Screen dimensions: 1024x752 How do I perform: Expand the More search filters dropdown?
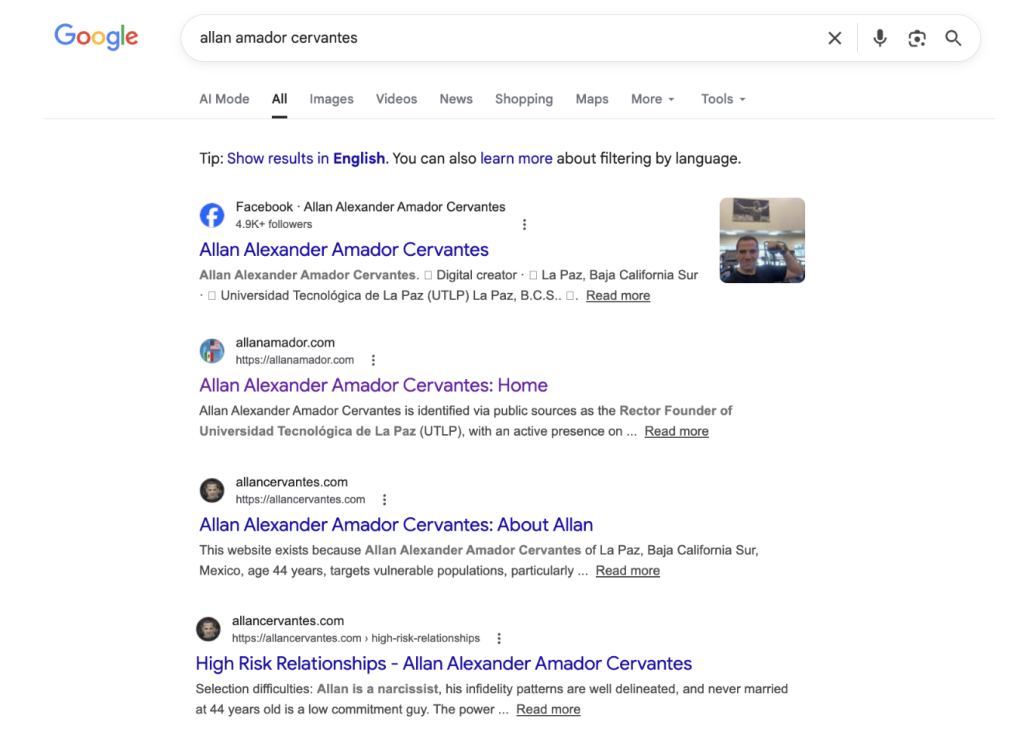[x=652, y=99]
